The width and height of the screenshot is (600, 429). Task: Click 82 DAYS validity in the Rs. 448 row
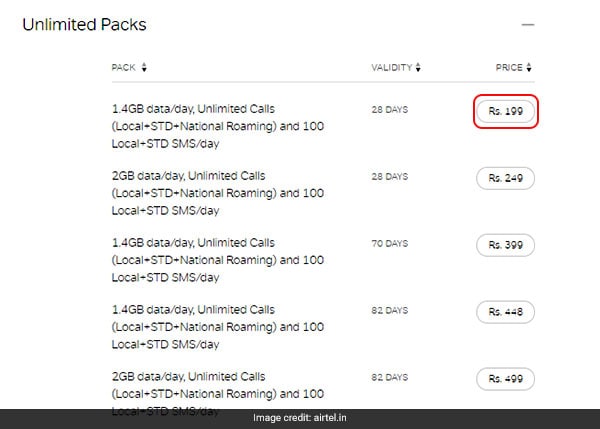click(389, 310)
